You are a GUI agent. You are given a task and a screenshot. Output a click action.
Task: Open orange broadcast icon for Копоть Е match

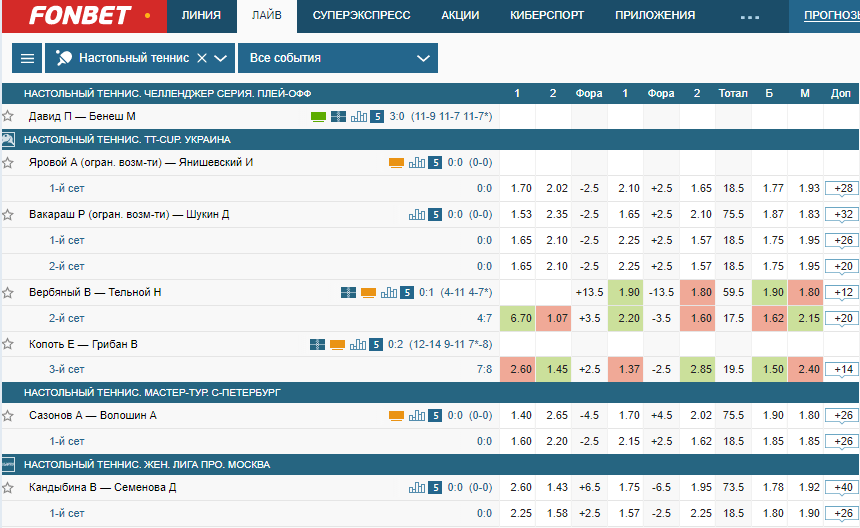337,344
